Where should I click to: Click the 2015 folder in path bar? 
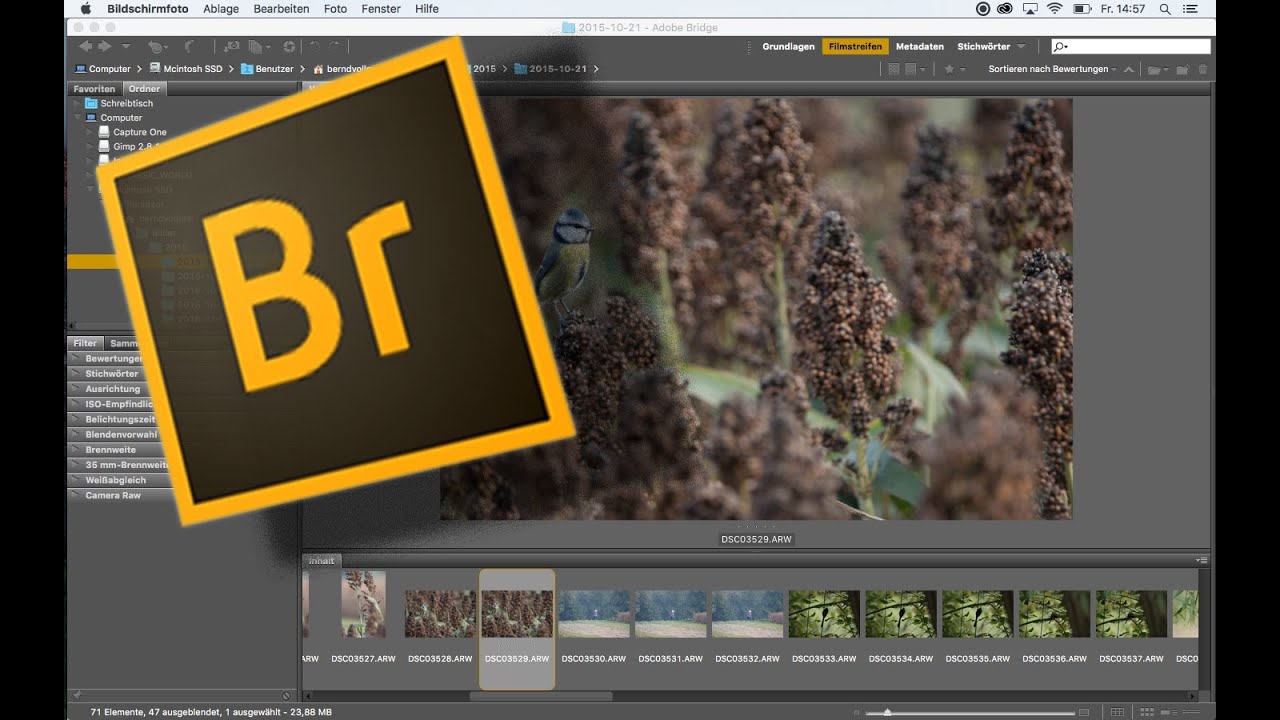point(484,69)
